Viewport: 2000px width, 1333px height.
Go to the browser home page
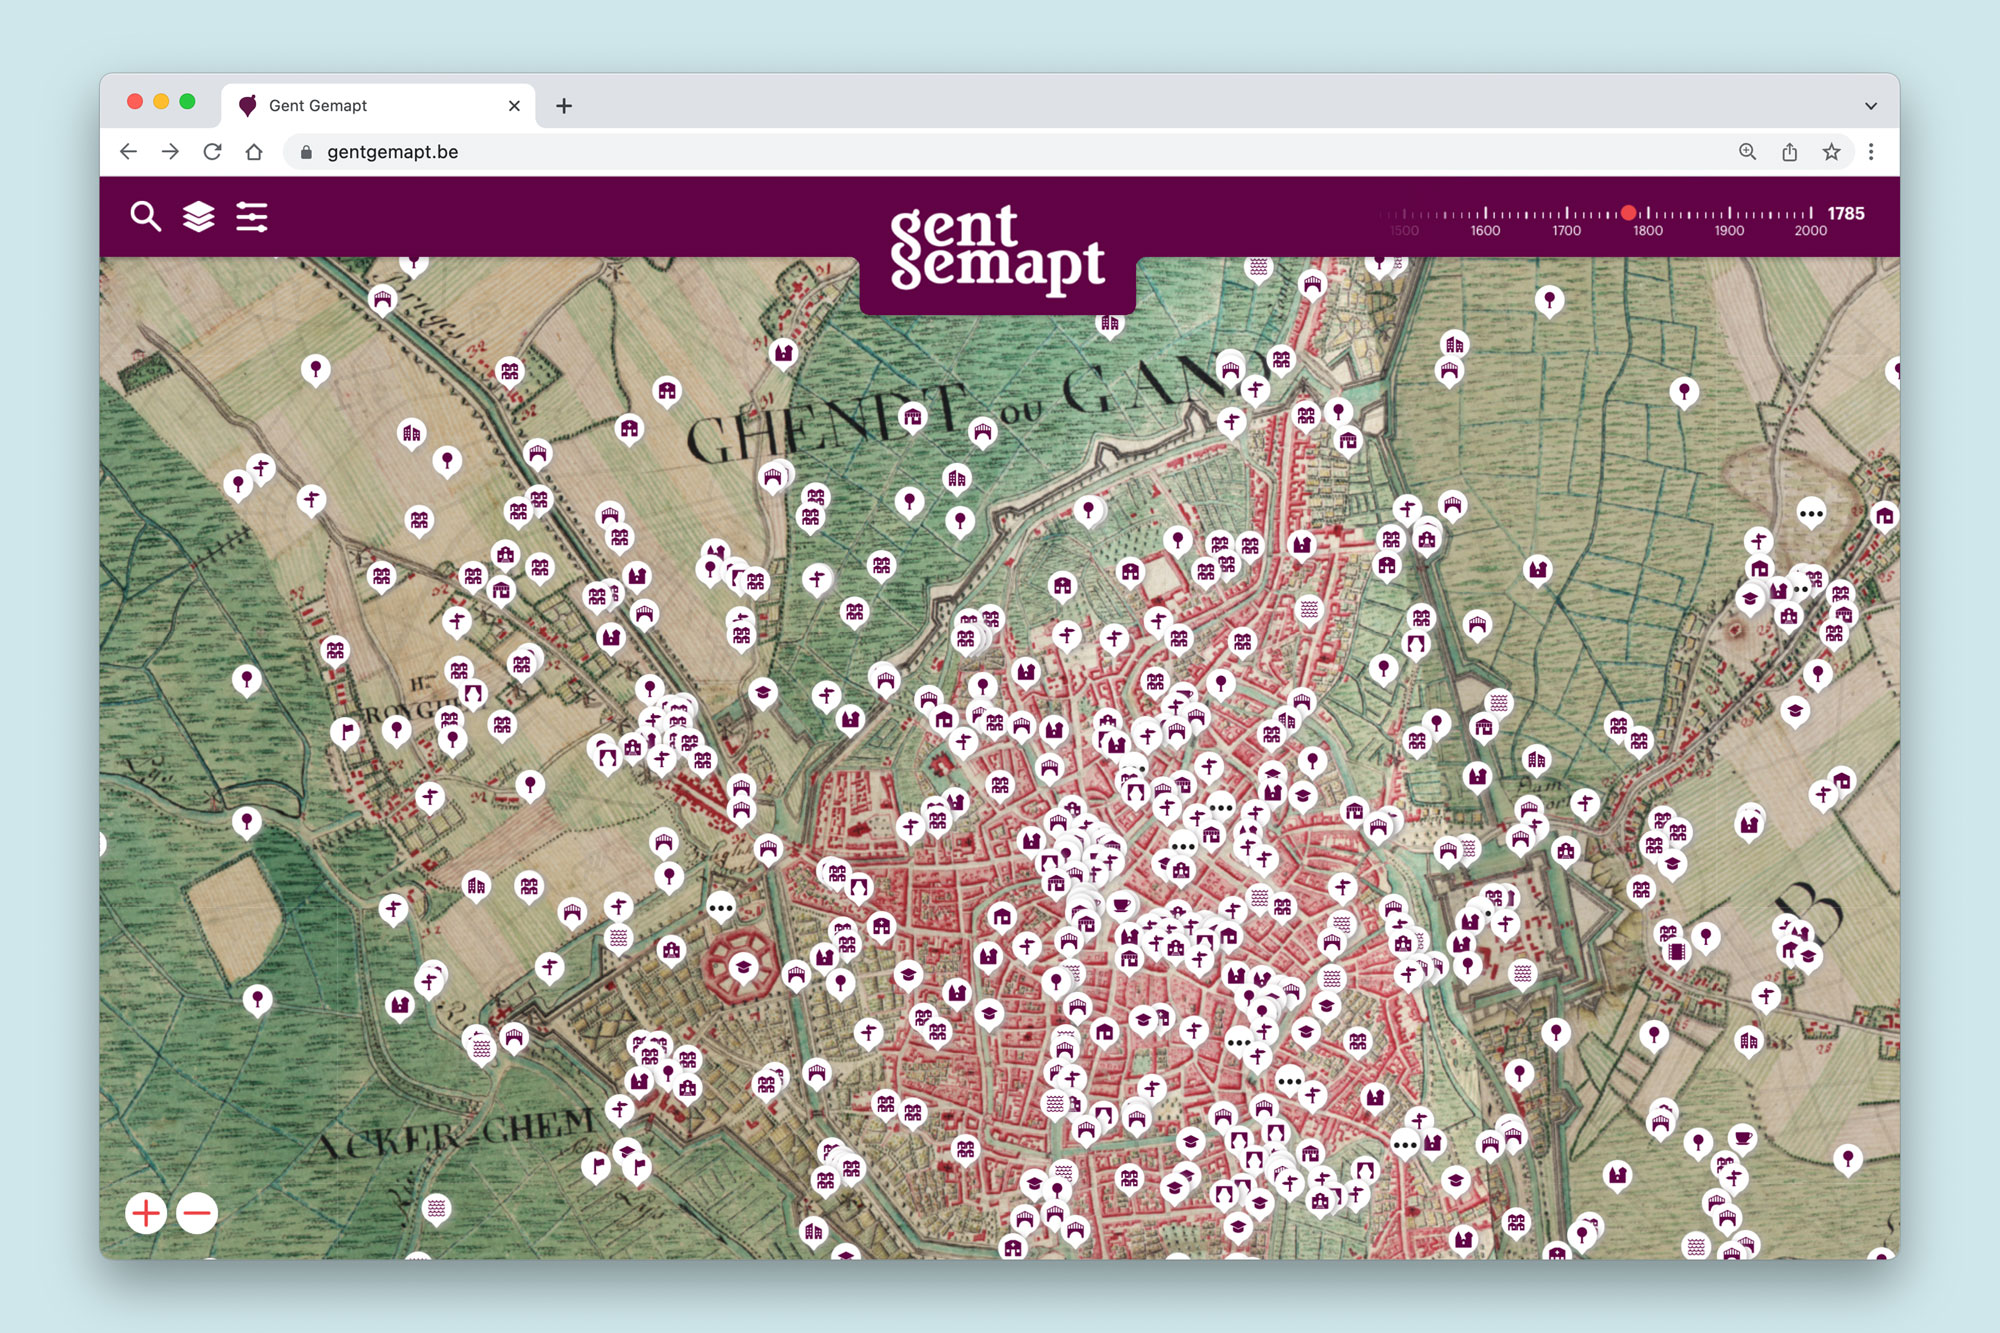(254, 152)
